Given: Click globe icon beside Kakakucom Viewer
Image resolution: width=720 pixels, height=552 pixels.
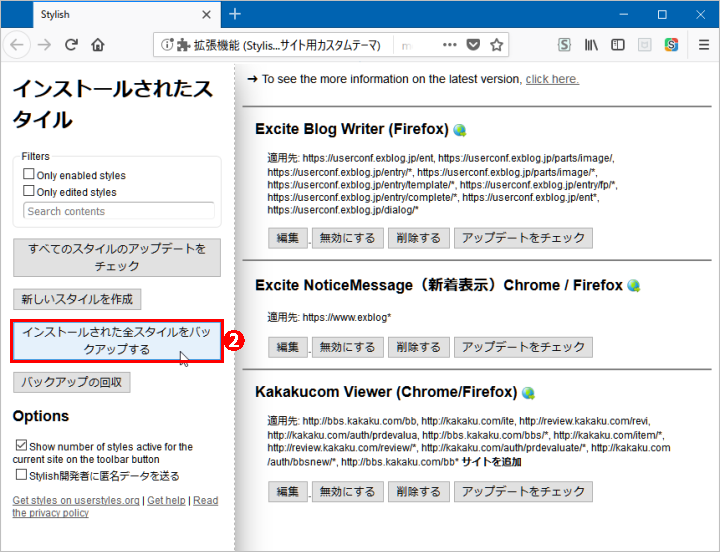Looking at the screenshot, I should click(x=529, y=393).
